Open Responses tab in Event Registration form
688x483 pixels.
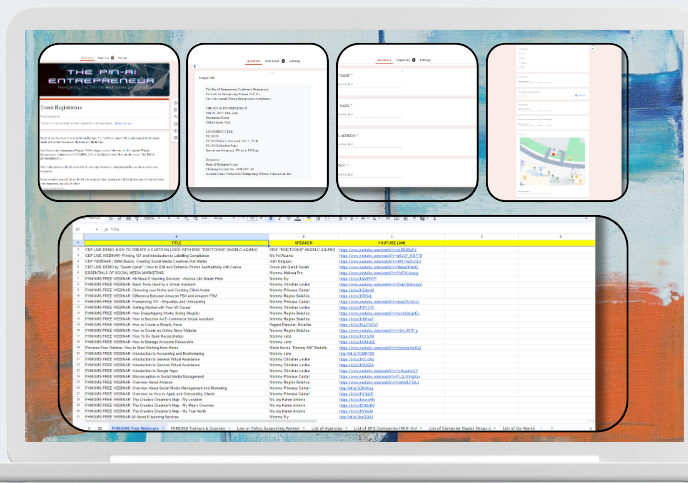[103, 58]
